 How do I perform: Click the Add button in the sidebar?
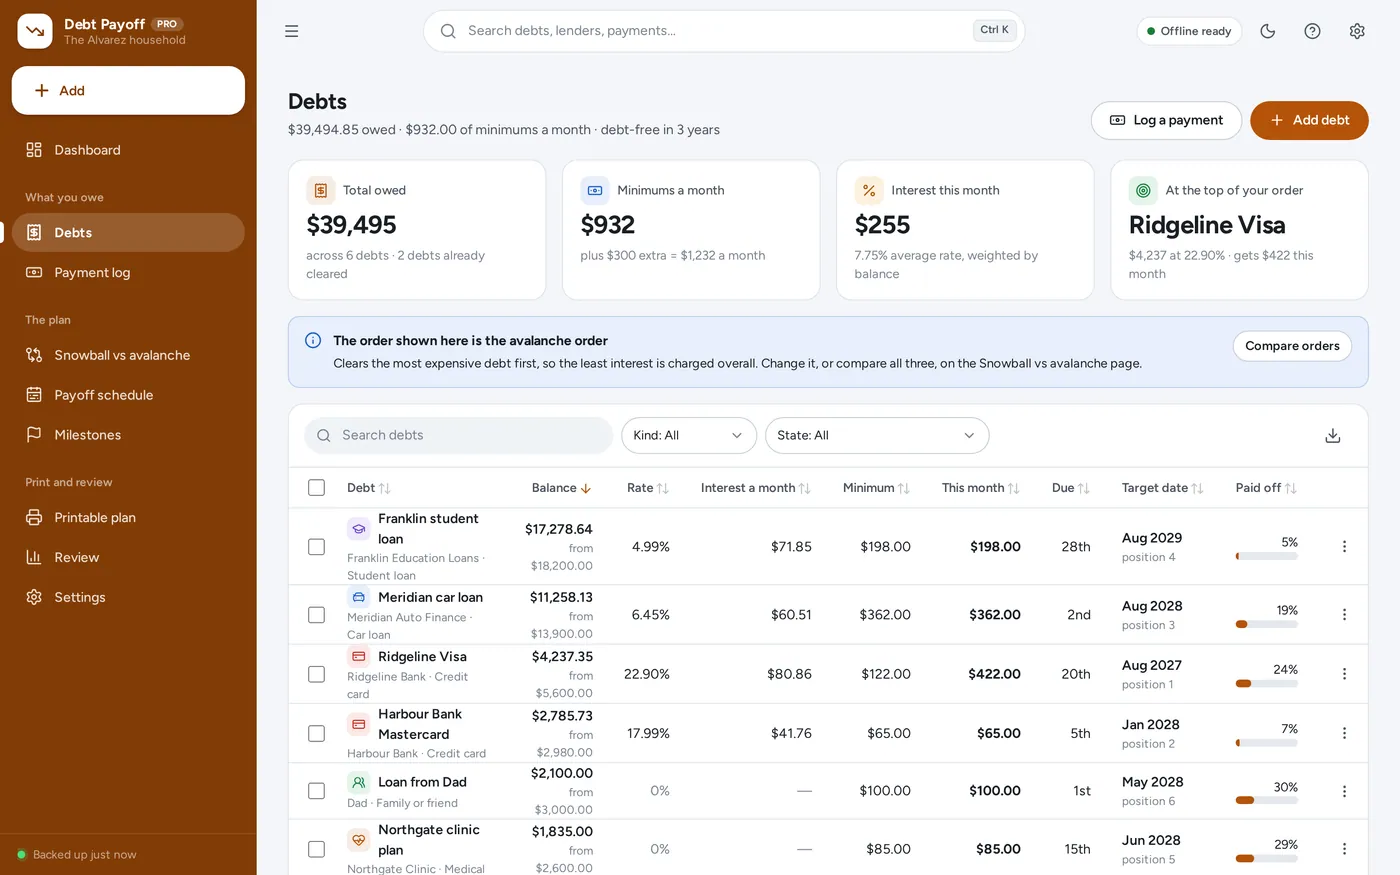128,90
